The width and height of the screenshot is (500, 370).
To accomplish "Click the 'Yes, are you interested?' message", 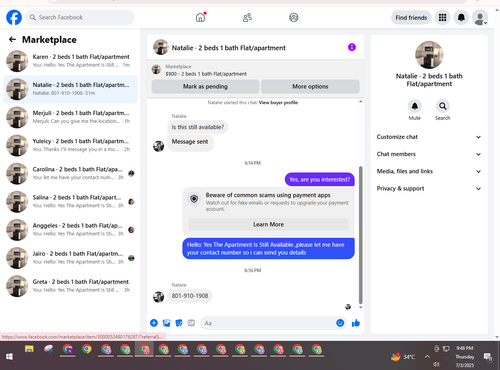I will [320, 180].
